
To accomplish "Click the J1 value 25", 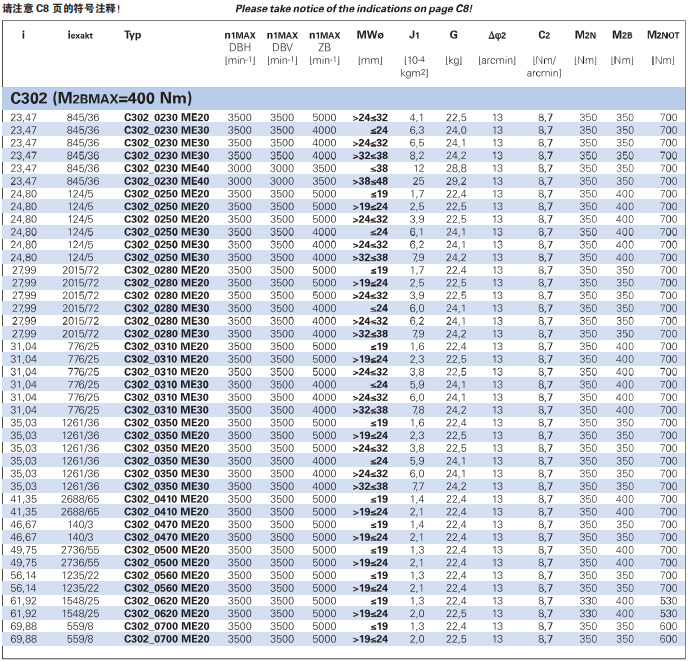I will pos(418,180).
